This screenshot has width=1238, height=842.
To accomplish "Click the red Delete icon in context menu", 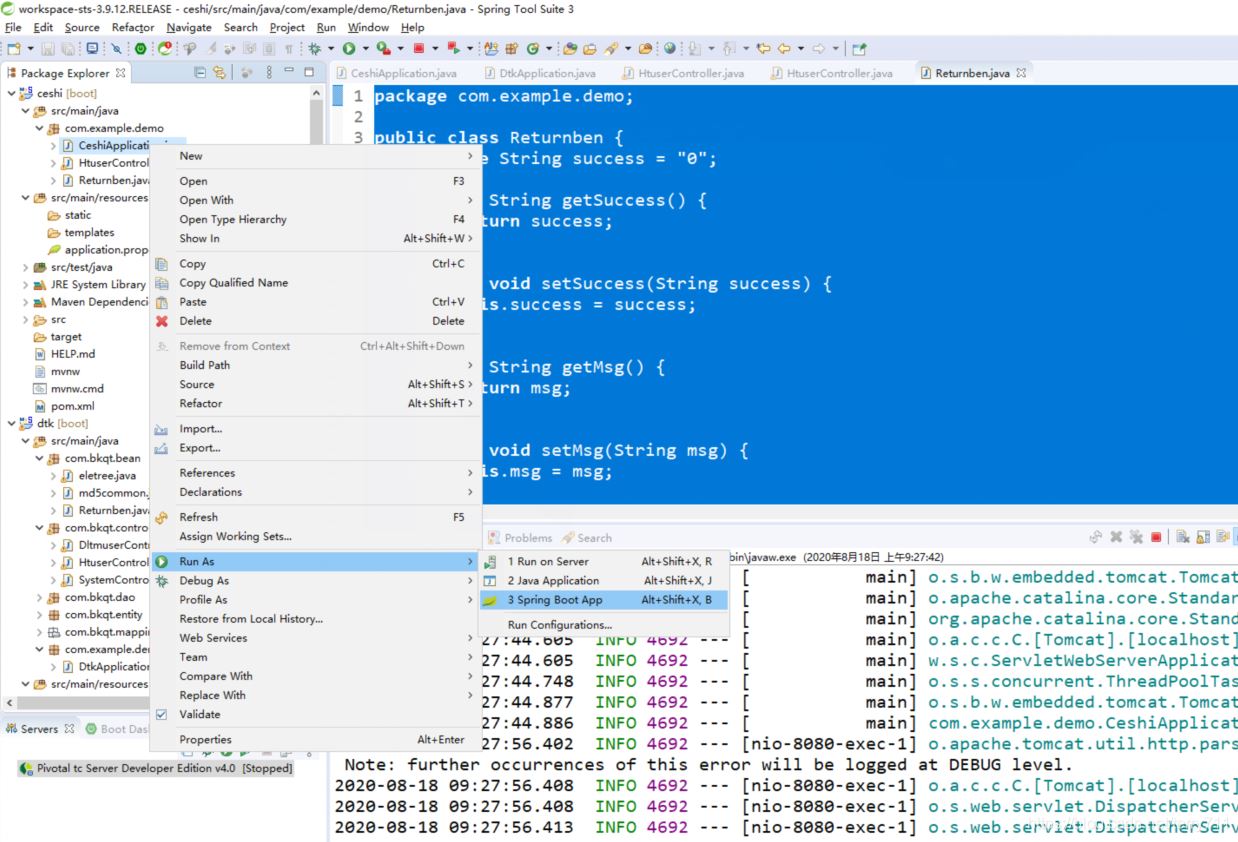I will (x=162, y=321).
